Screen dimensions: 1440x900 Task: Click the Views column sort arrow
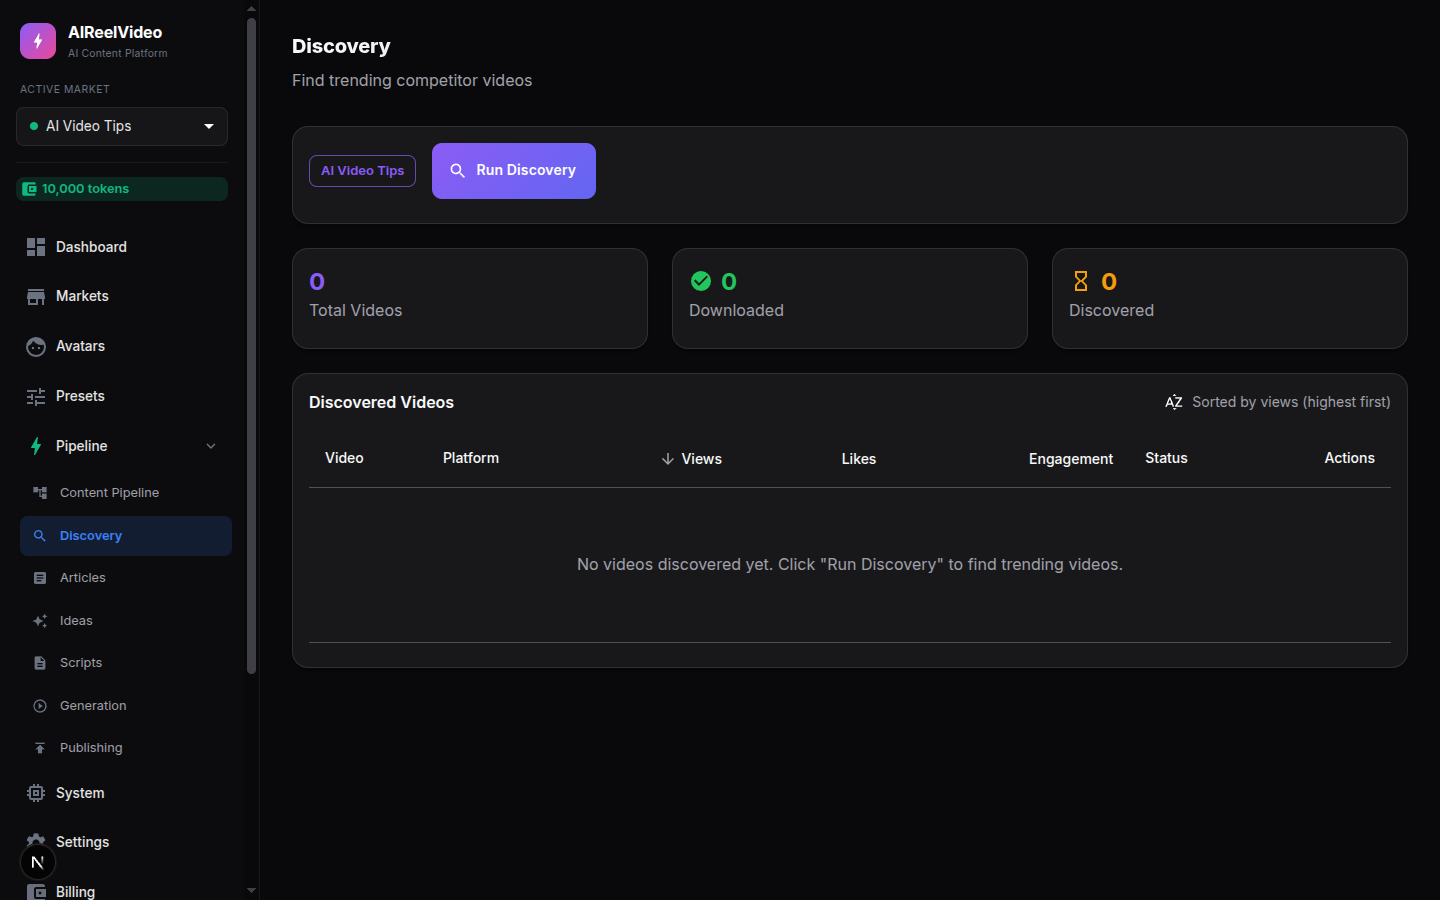click(668, 458)
